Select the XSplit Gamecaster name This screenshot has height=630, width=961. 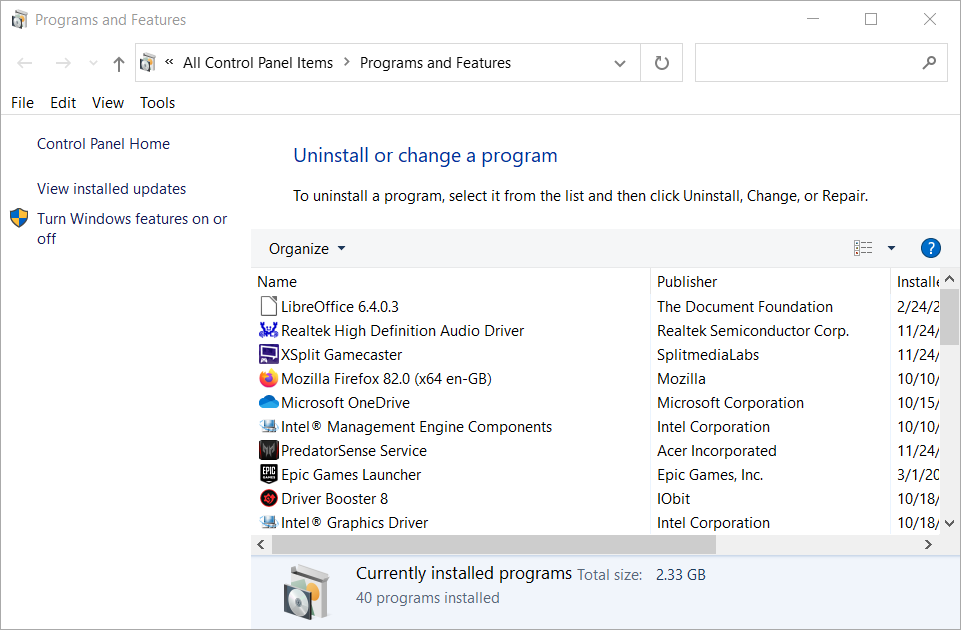point(341,354)
